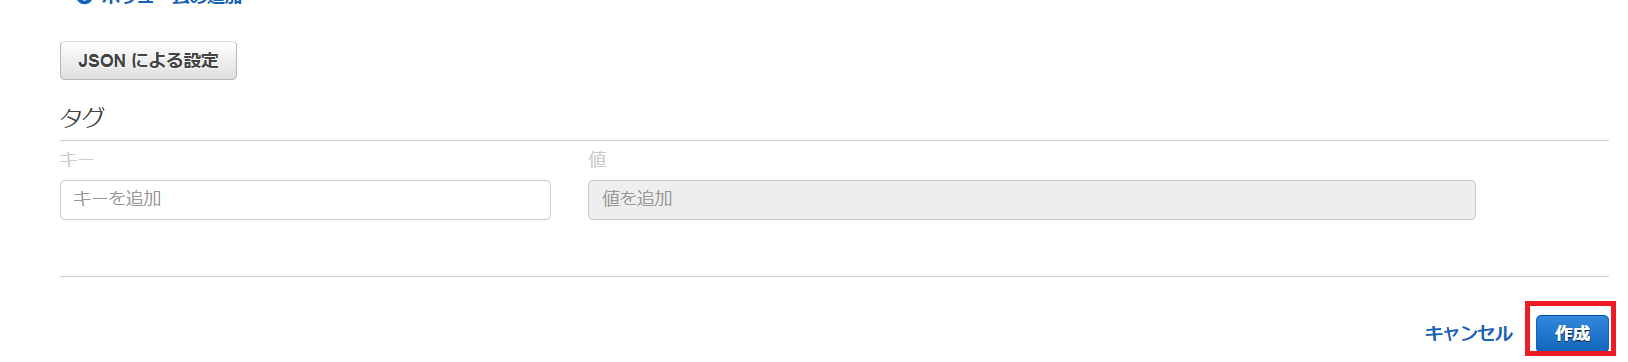Open JSON configuration via the JSON button
Viewport: 1628px width, 362px height.
click(x=148, y=60)
